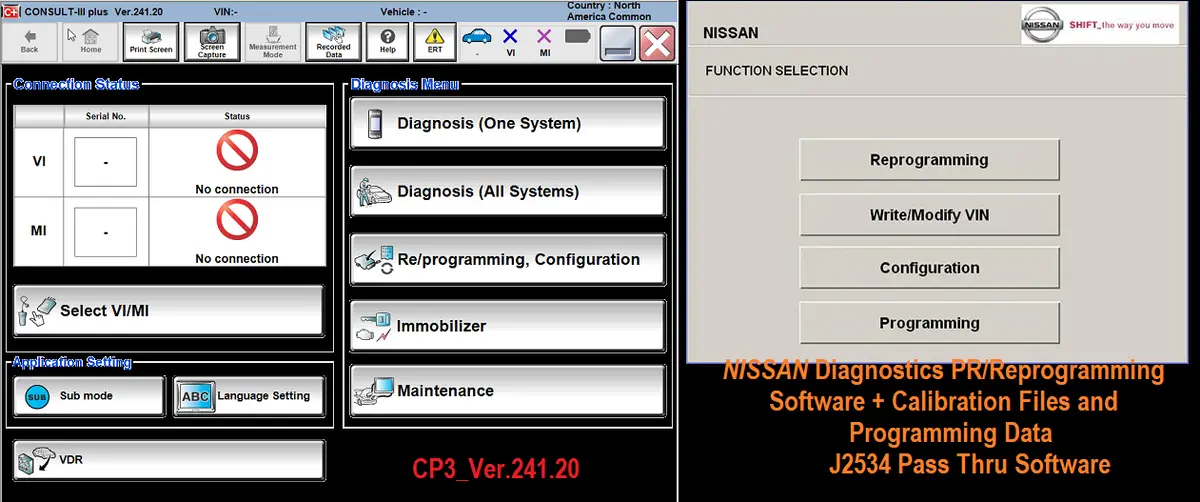Close CONSULT-III plus with red X
1200x502 pixels.
656,42
